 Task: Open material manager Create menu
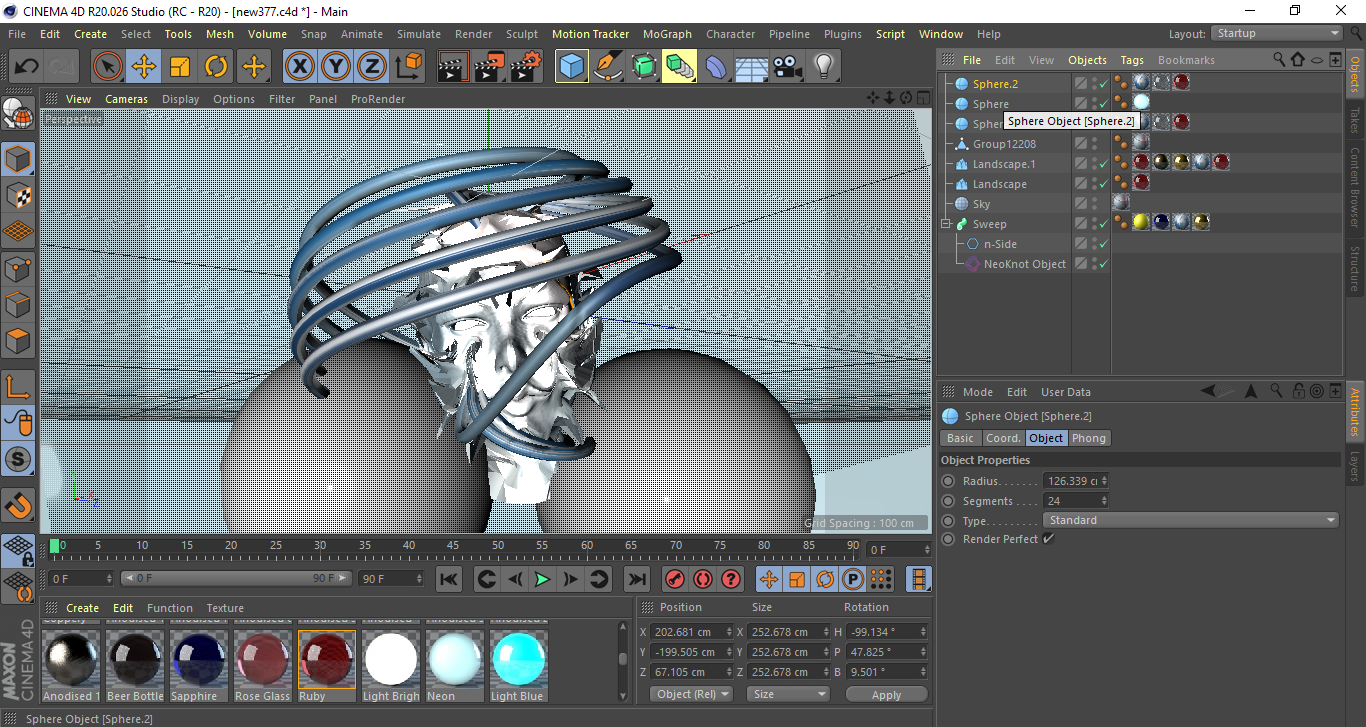[x=83, y=608]
